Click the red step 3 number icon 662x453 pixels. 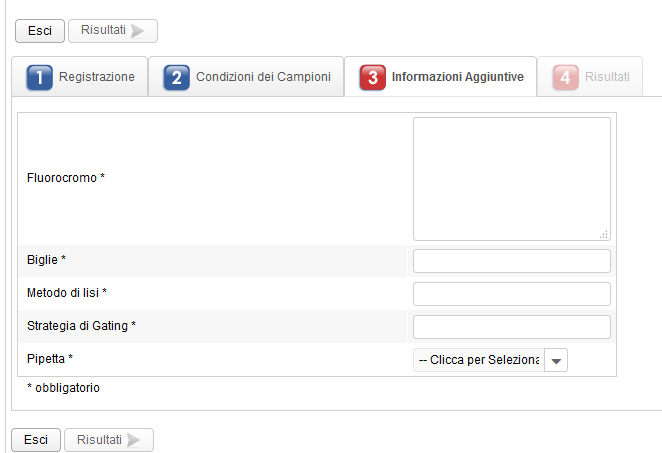pyautogui.click(x=372, y=77)
